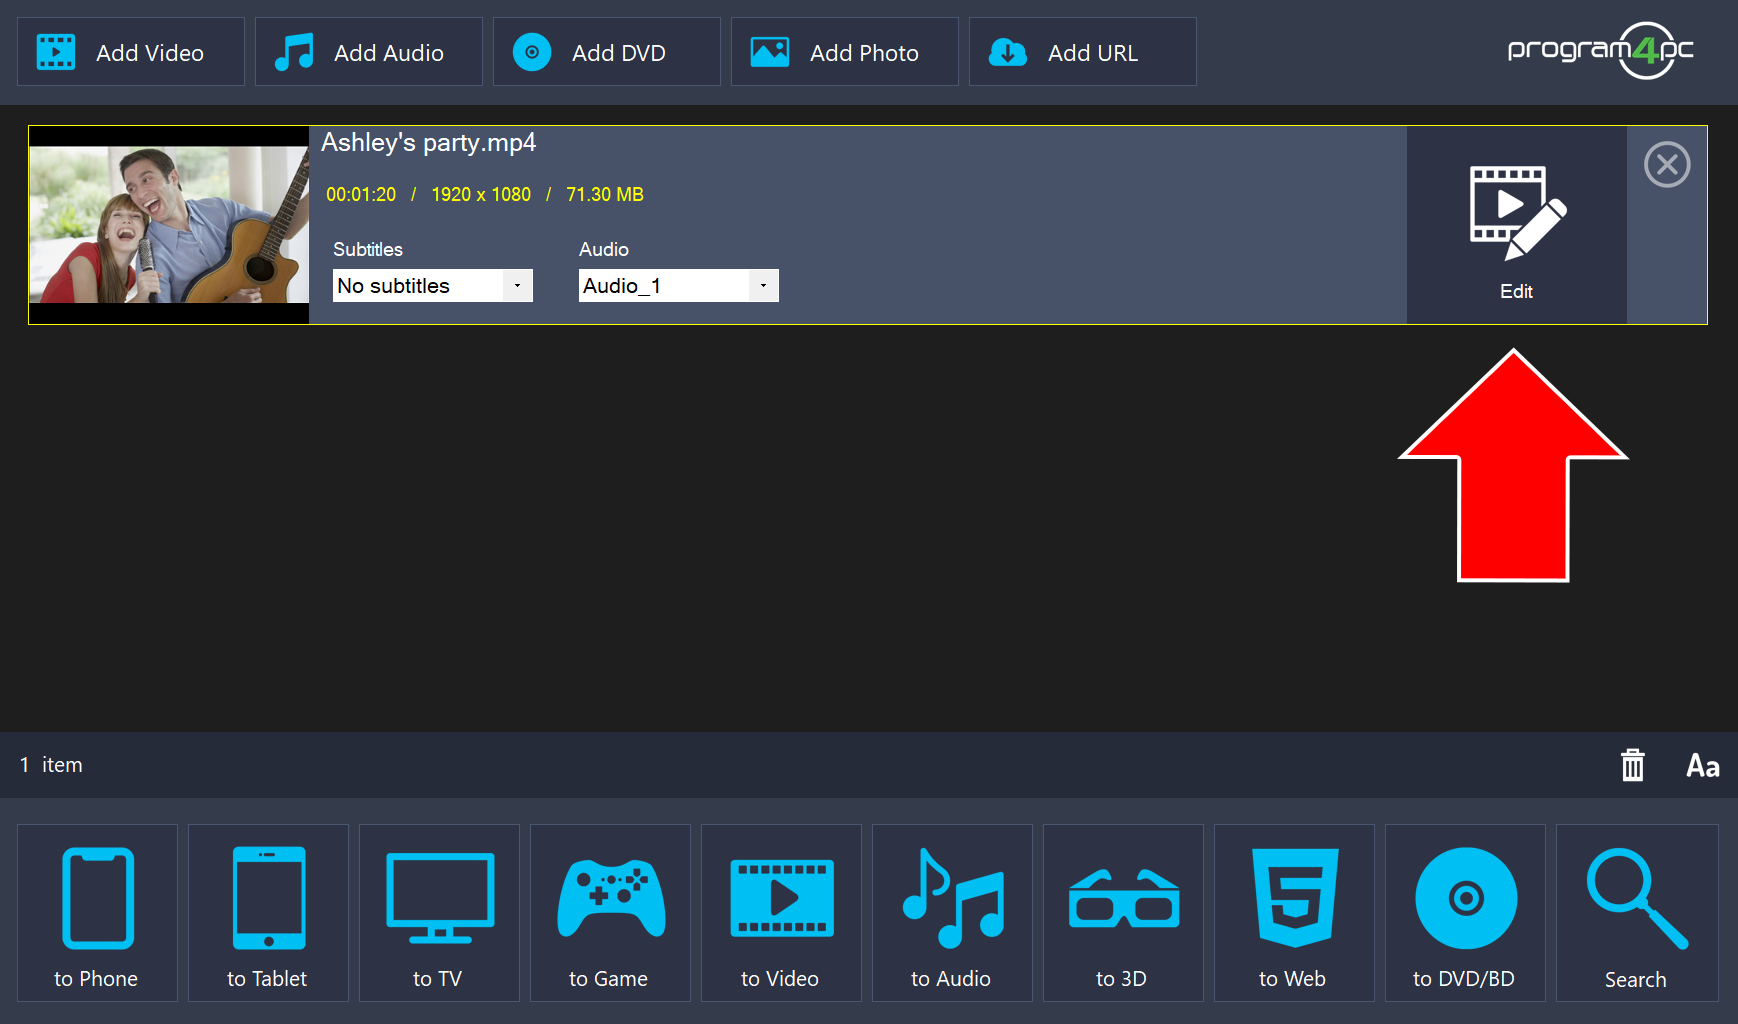
Task: Click the Add URL cloud download button
Action: [1083, 52]
